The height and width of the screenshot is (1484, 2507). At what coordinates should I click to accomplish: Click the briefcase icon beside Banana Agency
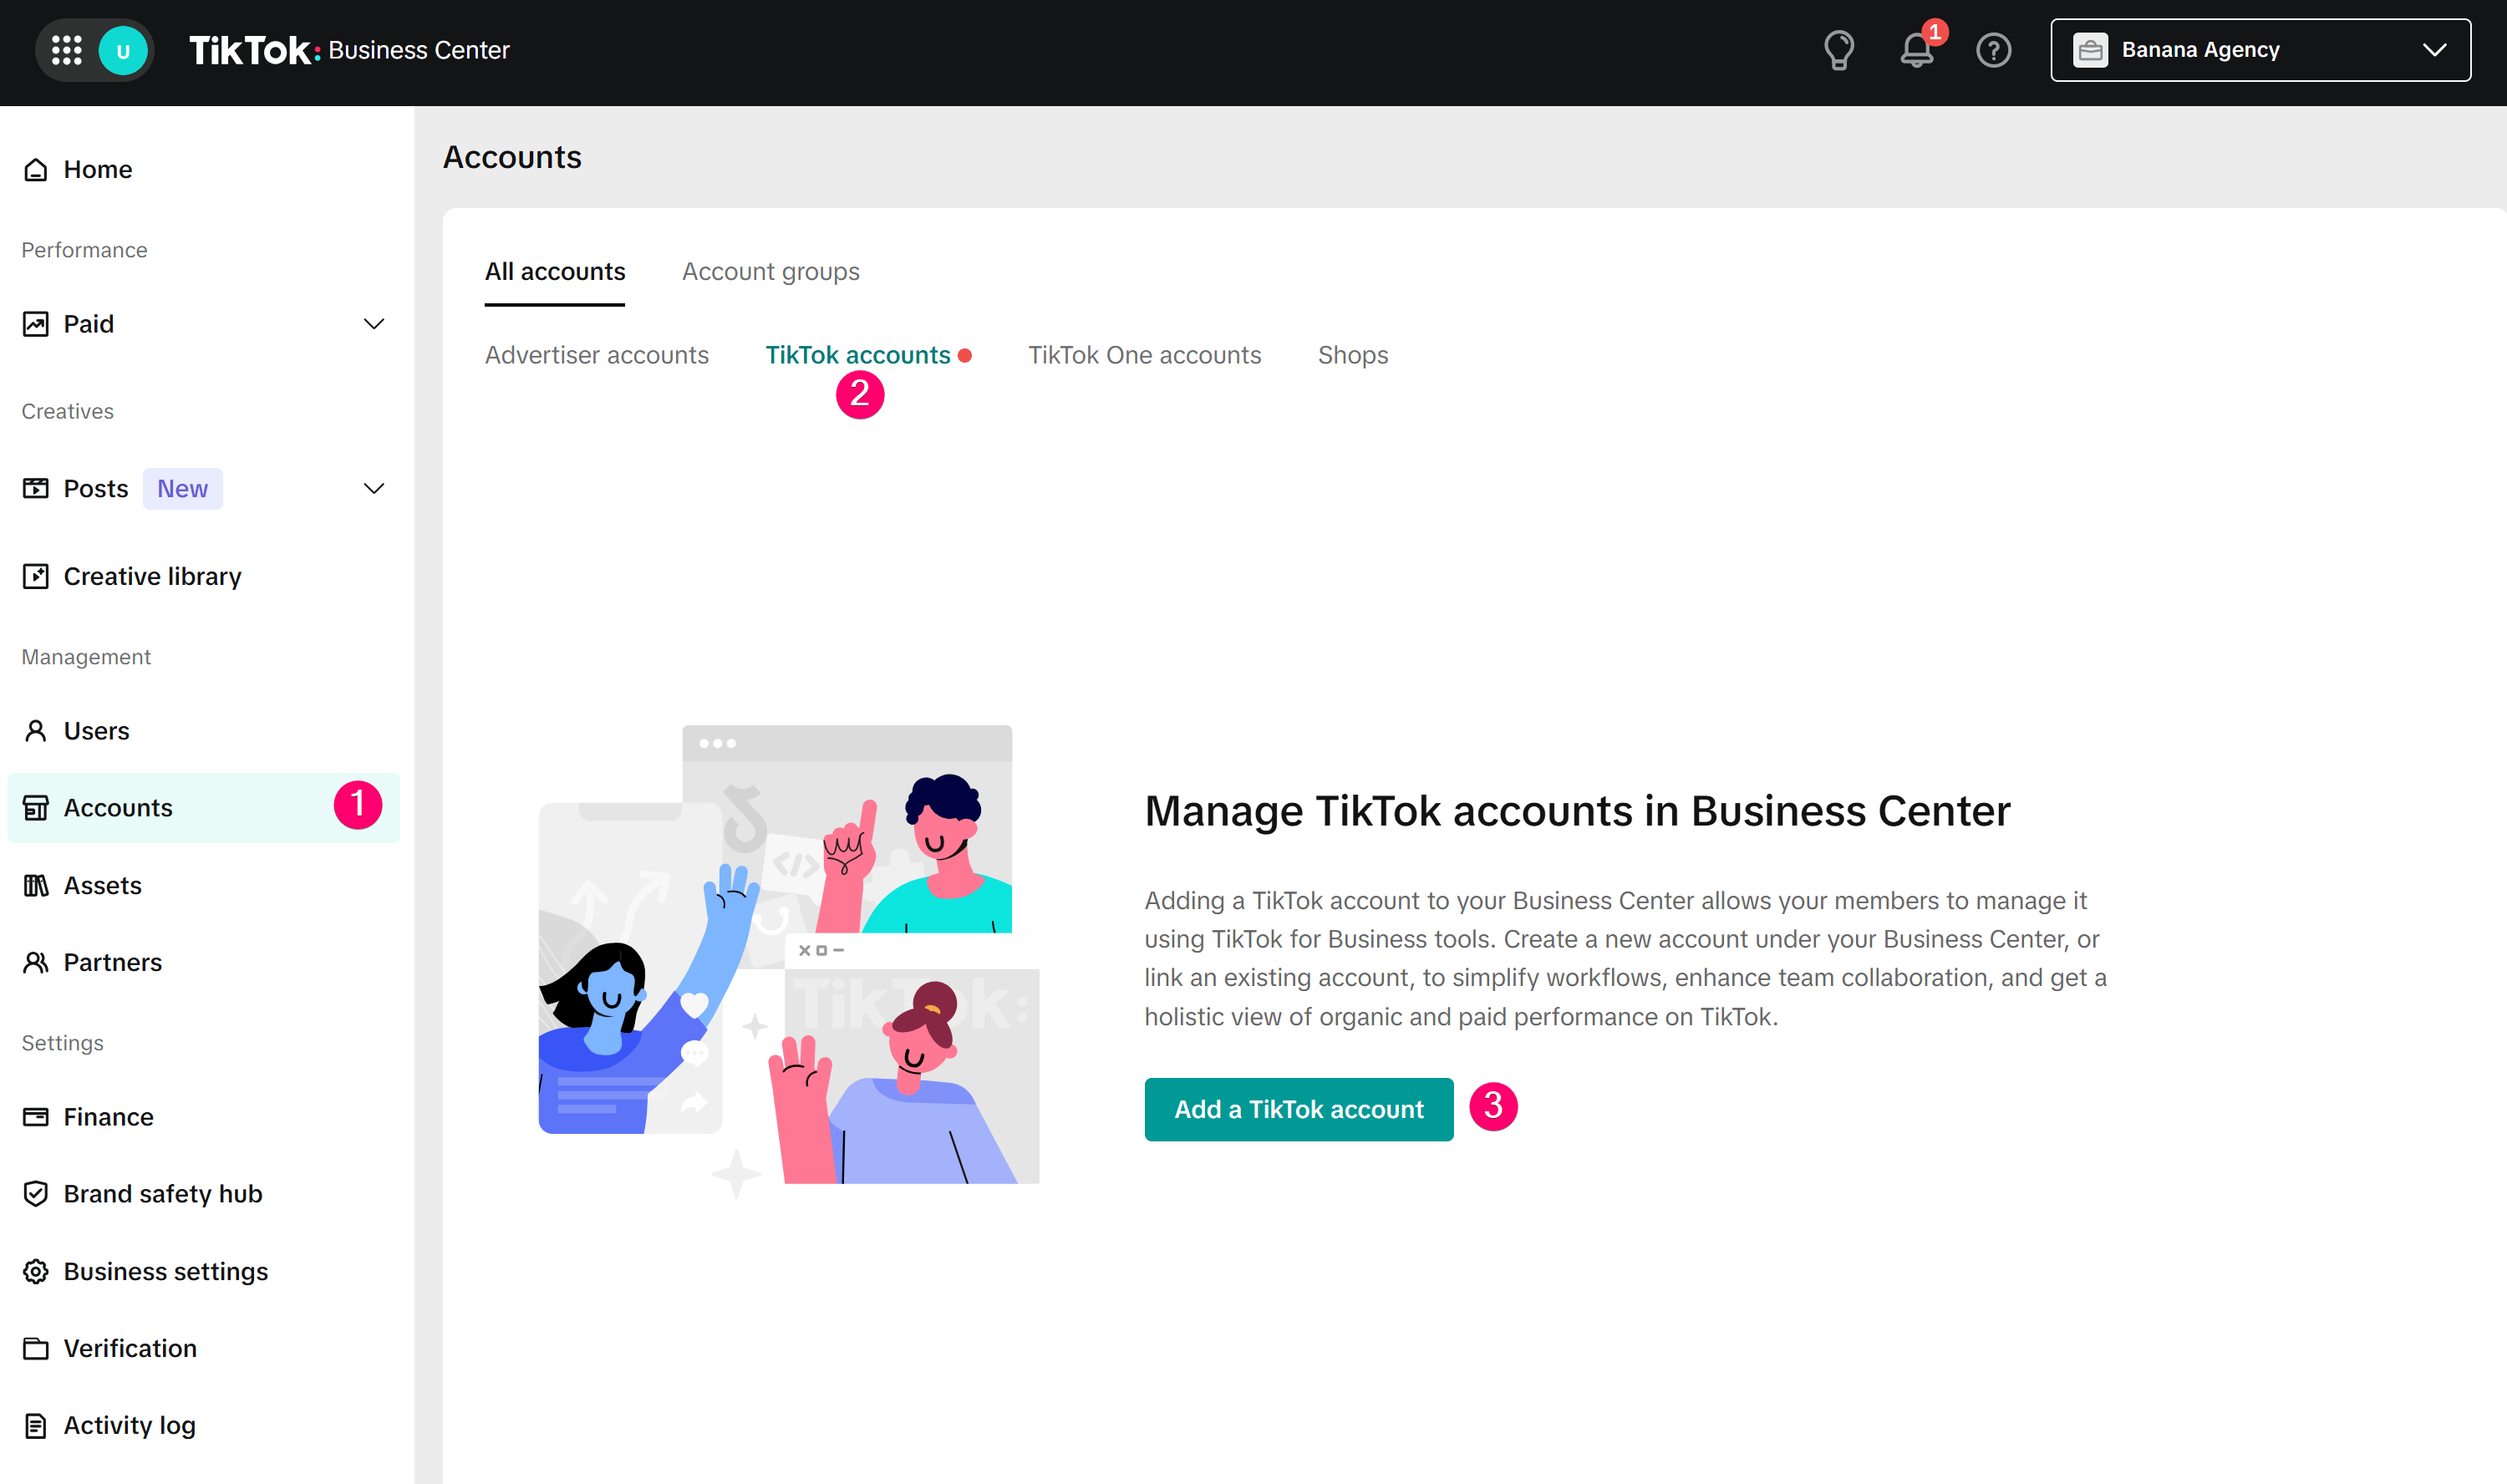tap(2090, 50)
